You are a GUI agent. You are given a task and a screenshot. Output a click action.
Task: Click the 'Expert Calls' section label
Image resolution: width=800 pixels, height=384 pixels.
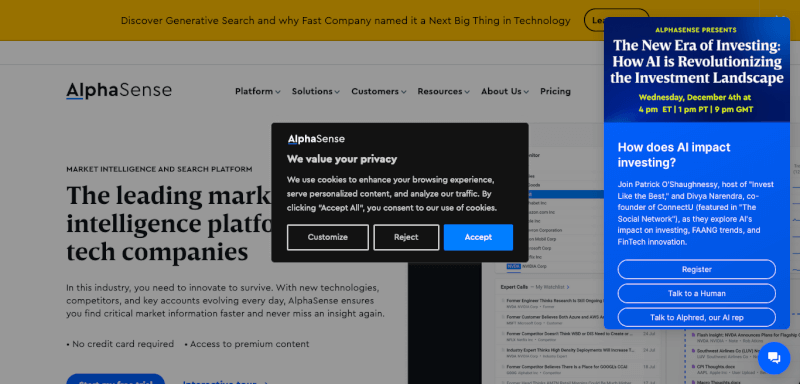(x=514, y=287)
